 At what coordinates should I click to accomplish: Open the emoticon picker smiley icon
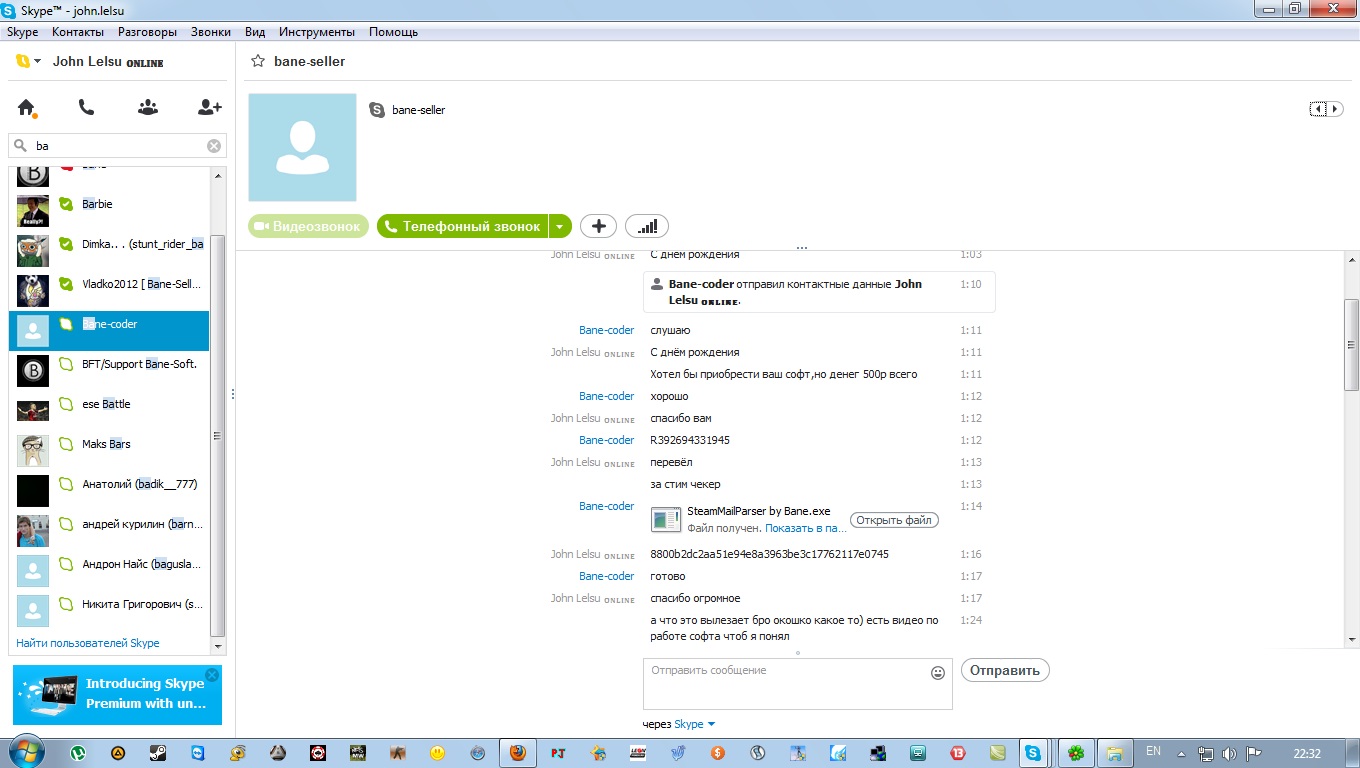[x=938, y=673]
